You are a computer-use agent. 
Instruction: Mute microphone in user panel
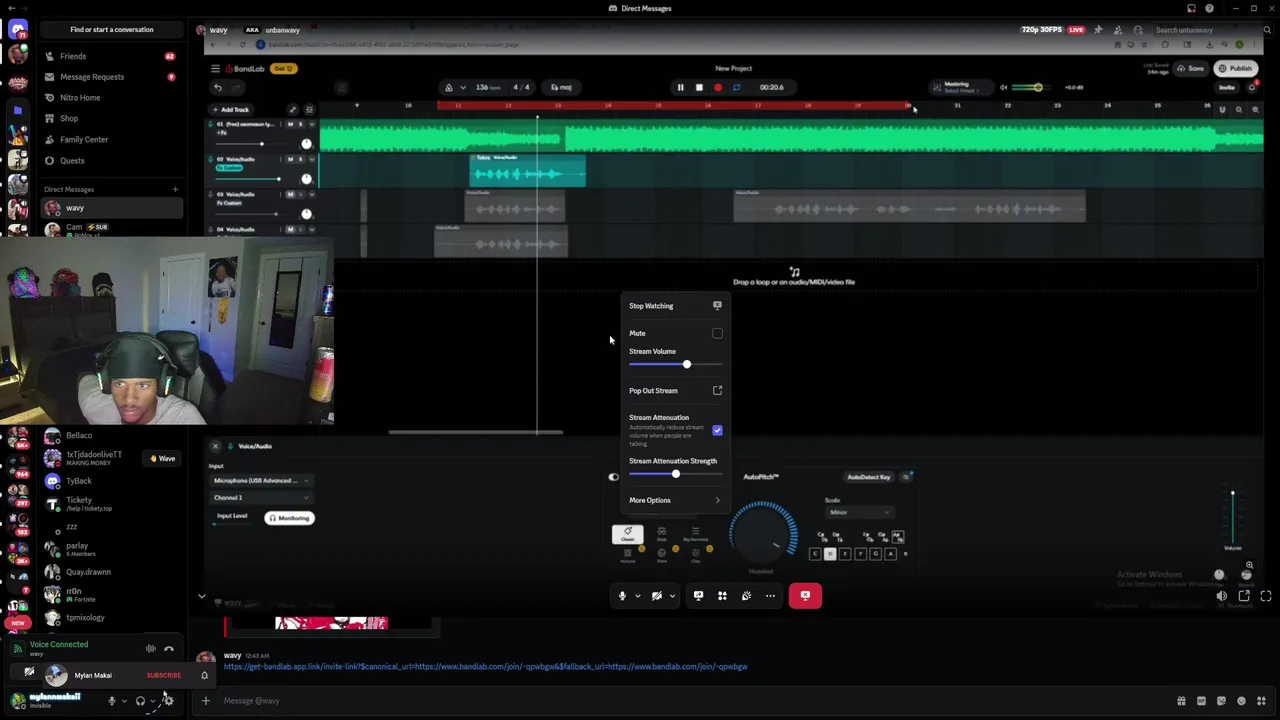coord(112,701)
